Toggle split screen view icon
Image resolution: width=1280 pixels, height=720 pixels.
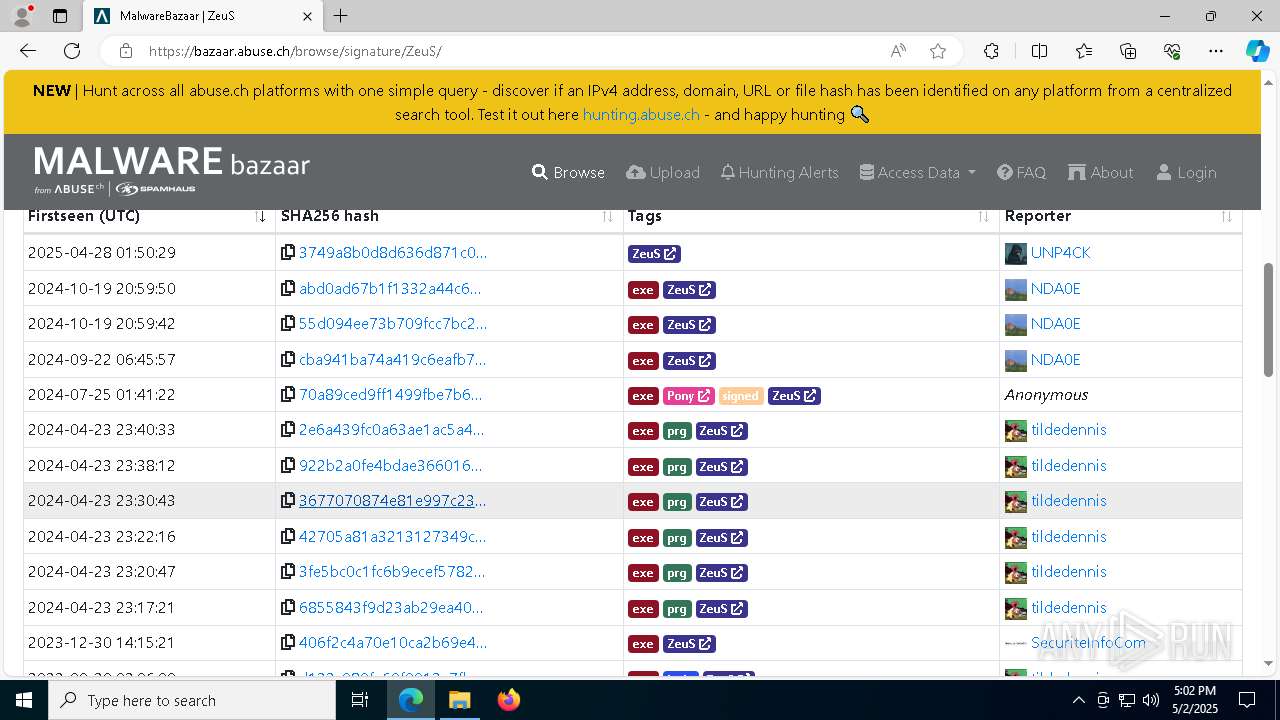[x=1039, y=51]
